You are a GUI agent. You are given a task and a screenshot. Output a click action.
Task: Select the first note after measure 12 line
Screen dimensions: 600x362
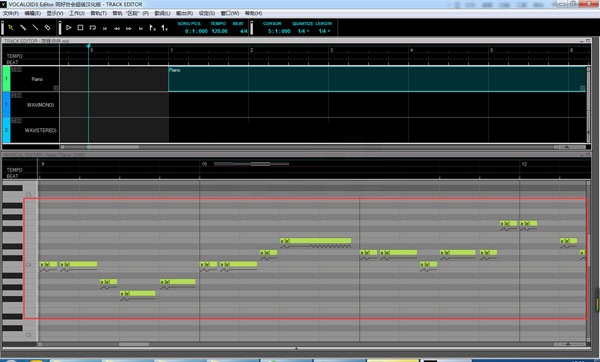tap(528, 223)
